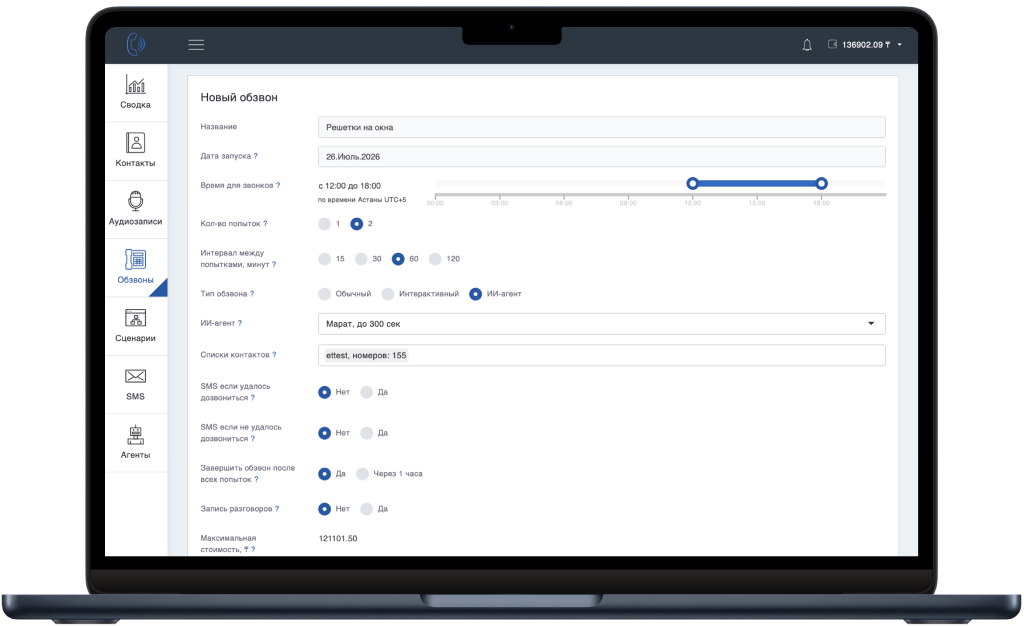1024x626 pixels.
Task: Open the Сводка chart icon
Action: [135, 84]
